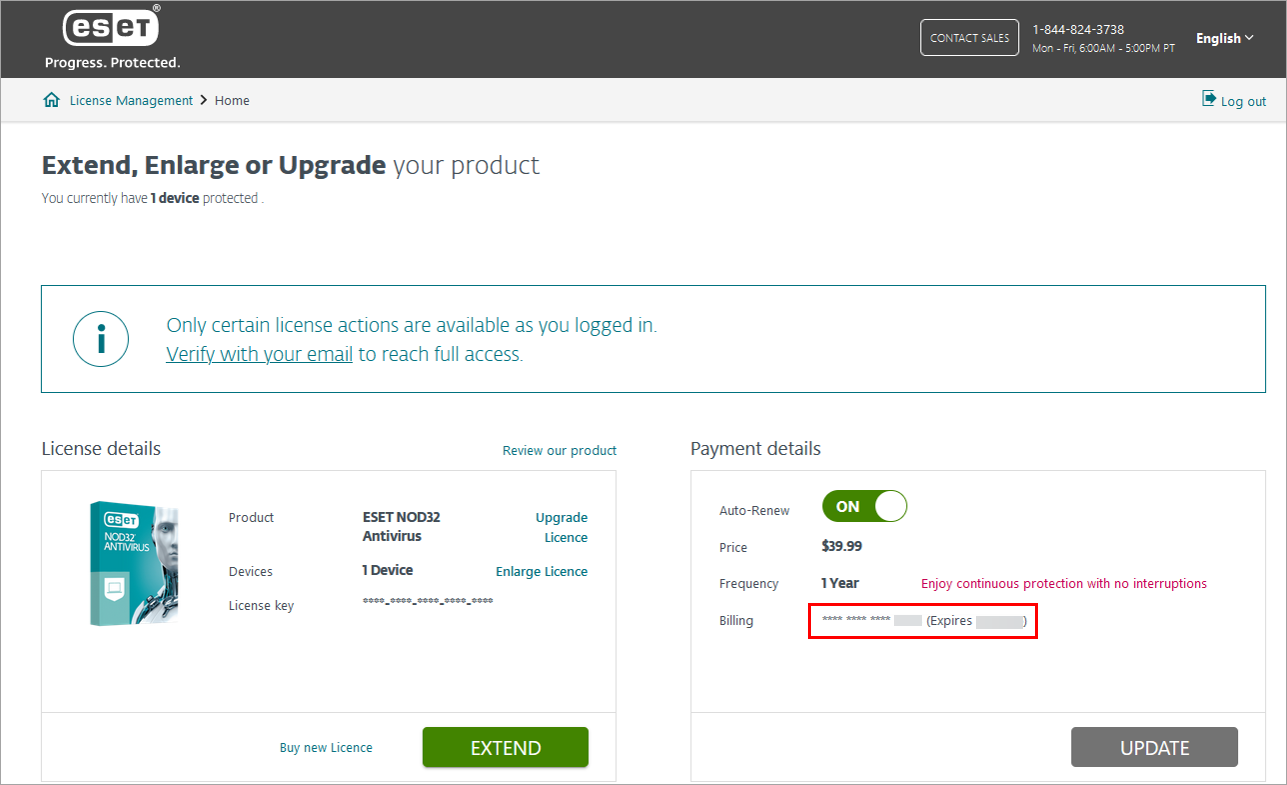
Task: Open the English language dropdown
Action: (1224, 38)
